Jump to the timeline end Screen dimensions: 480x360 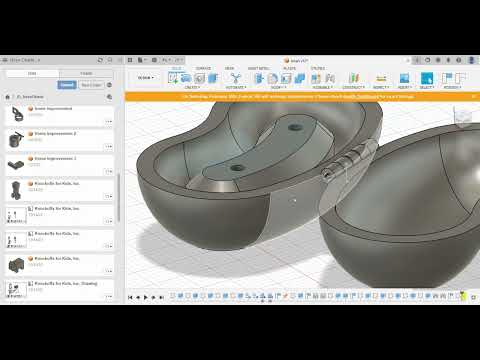tap(161, 297)
